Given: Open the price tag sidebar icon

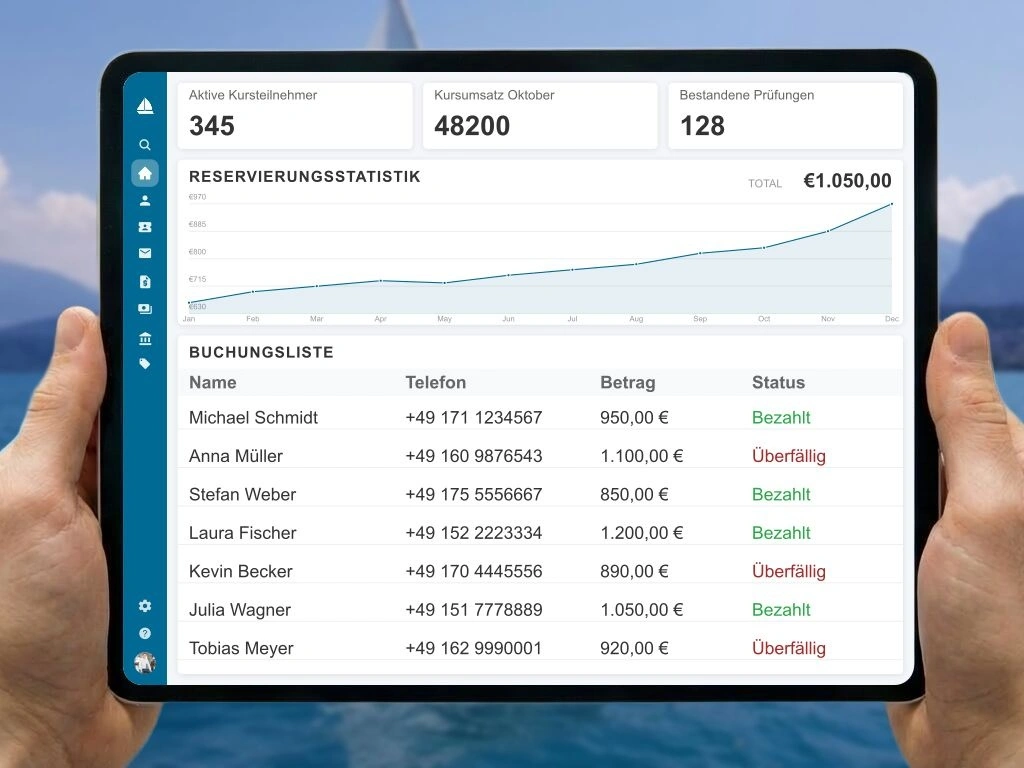Looking at the screenshot, I should click(x=145, y=364).
